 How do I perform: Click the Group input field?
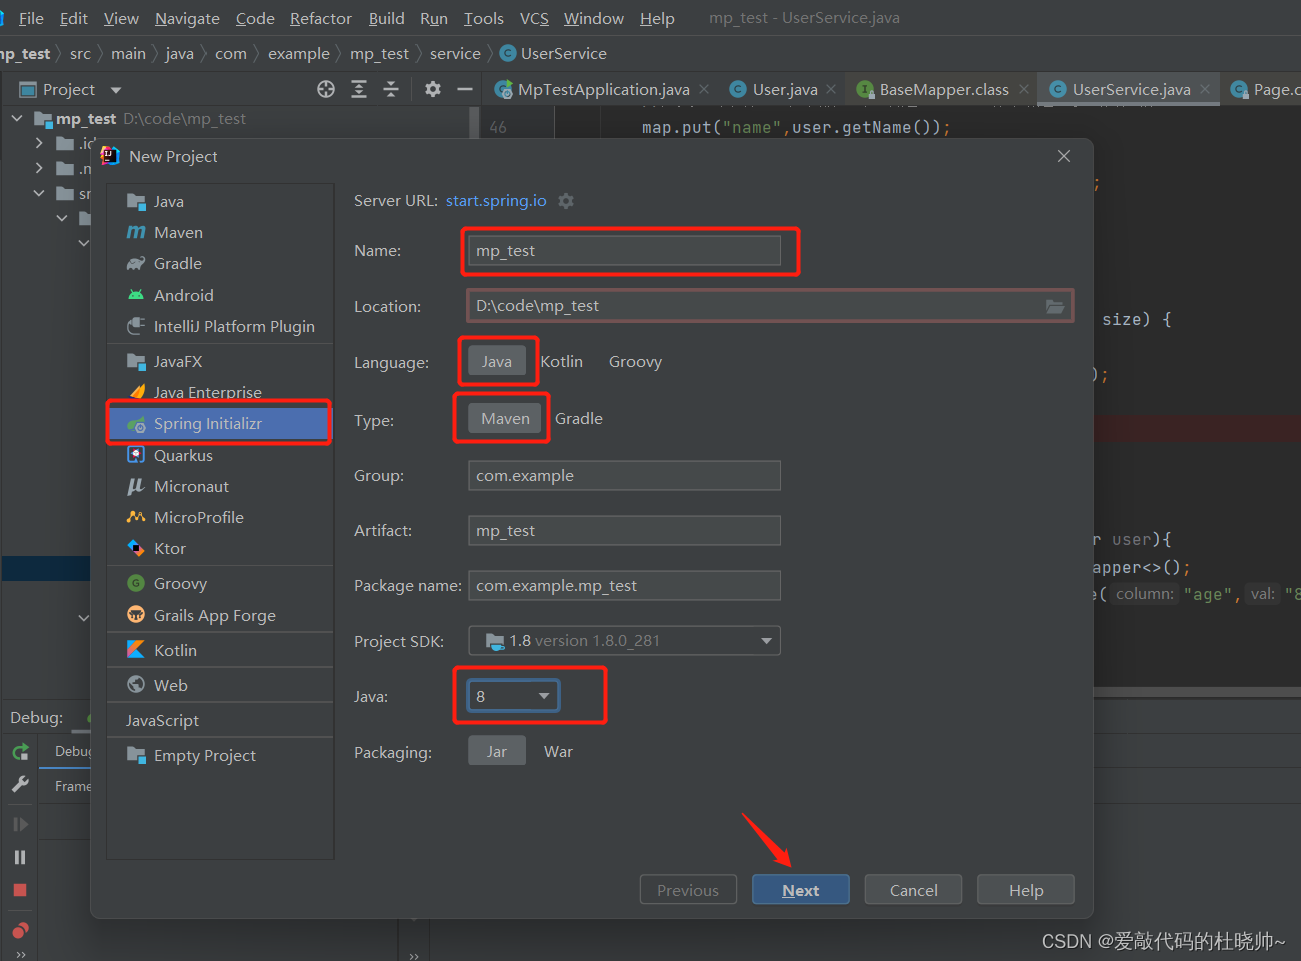click(x=624, y=475)
